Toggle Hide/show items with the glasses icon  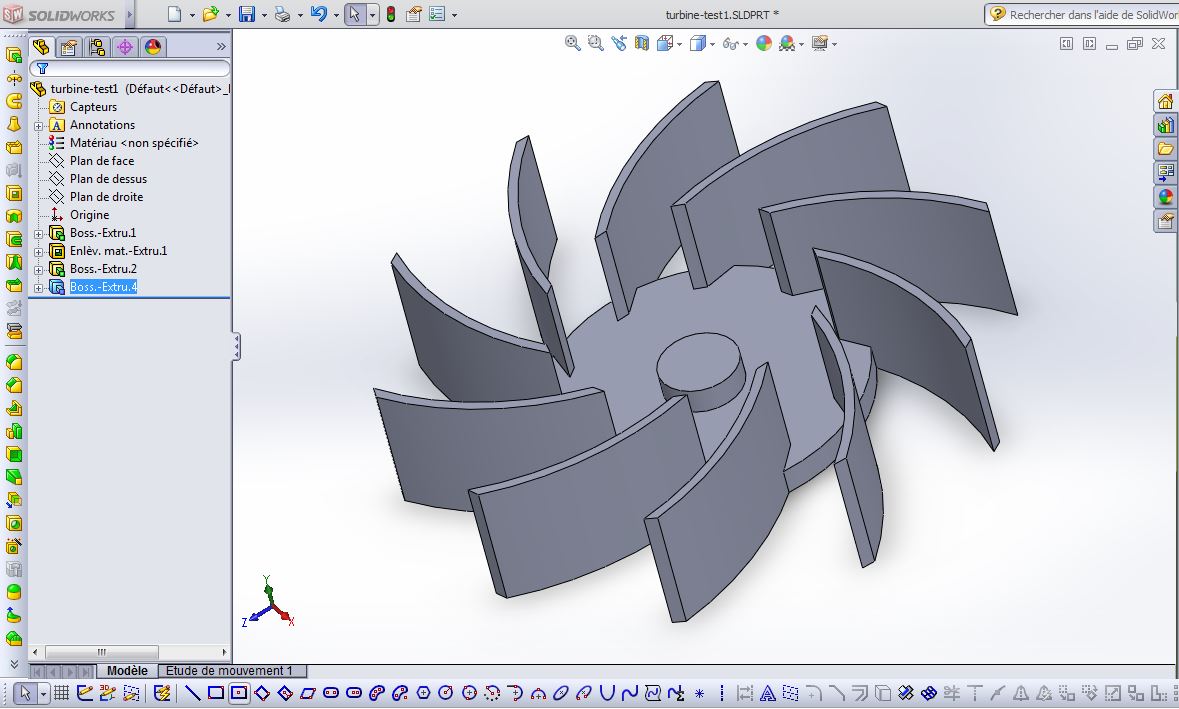coord(731,43)
